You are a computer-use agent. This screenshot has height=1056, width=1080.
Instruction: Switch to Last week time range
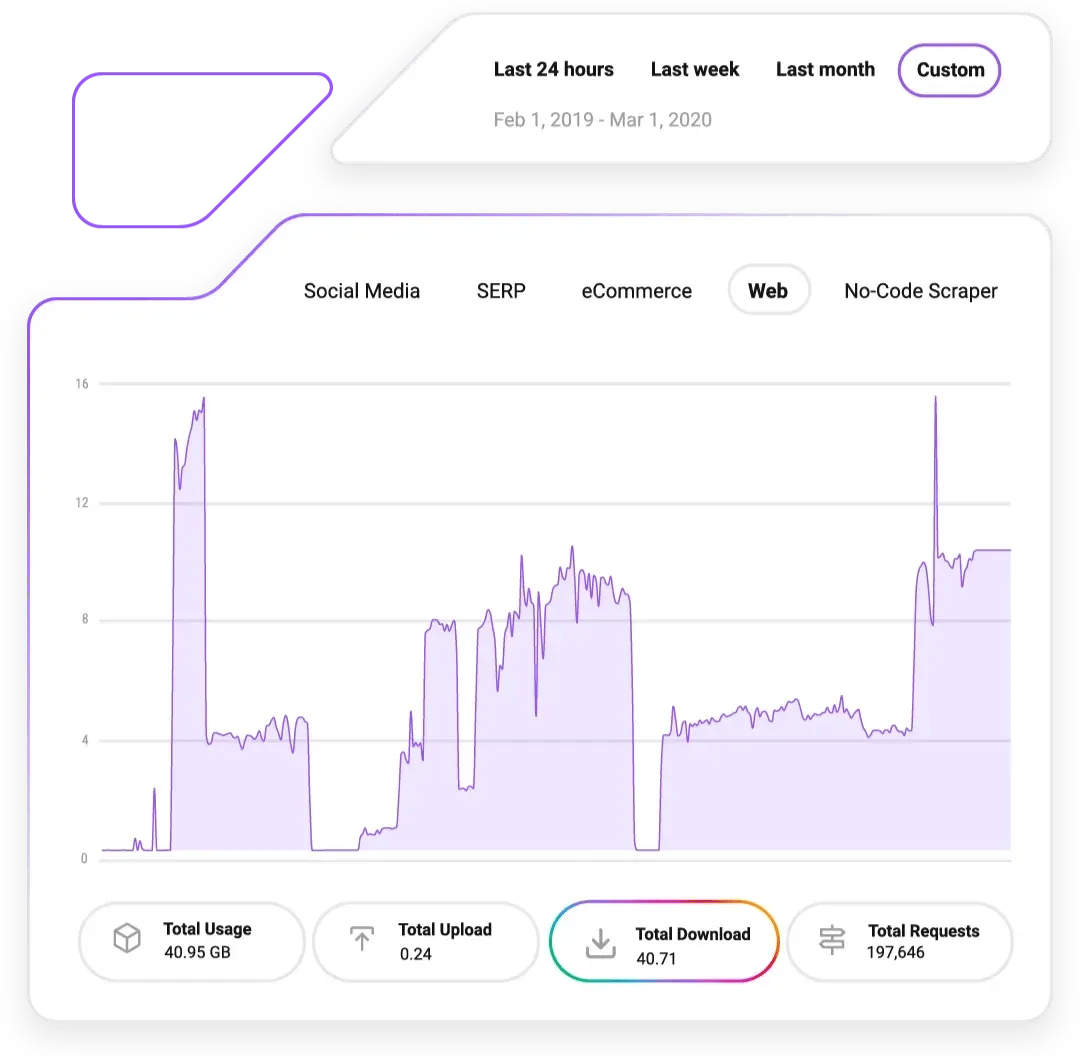695,70
